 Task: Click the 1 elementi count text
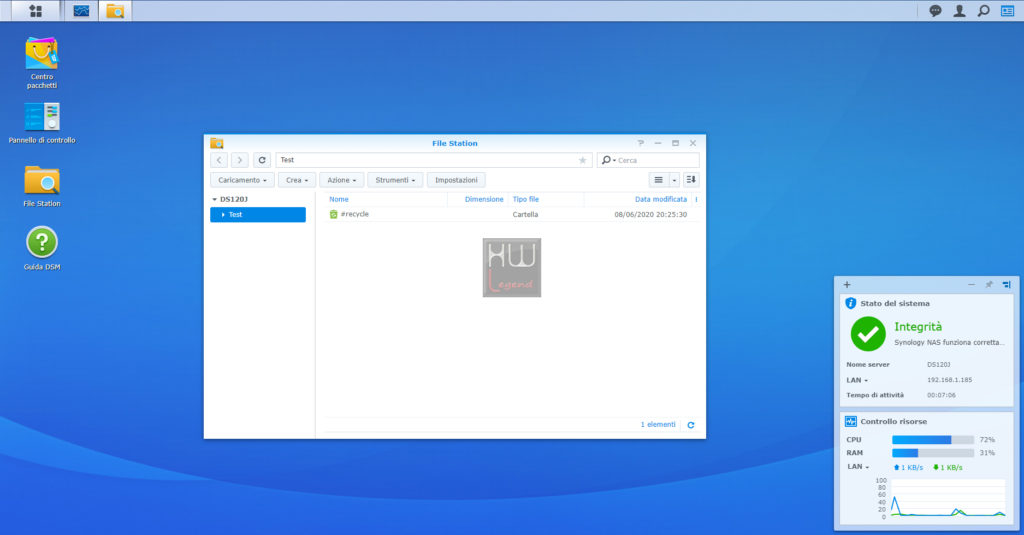click(x=658, y=425)
